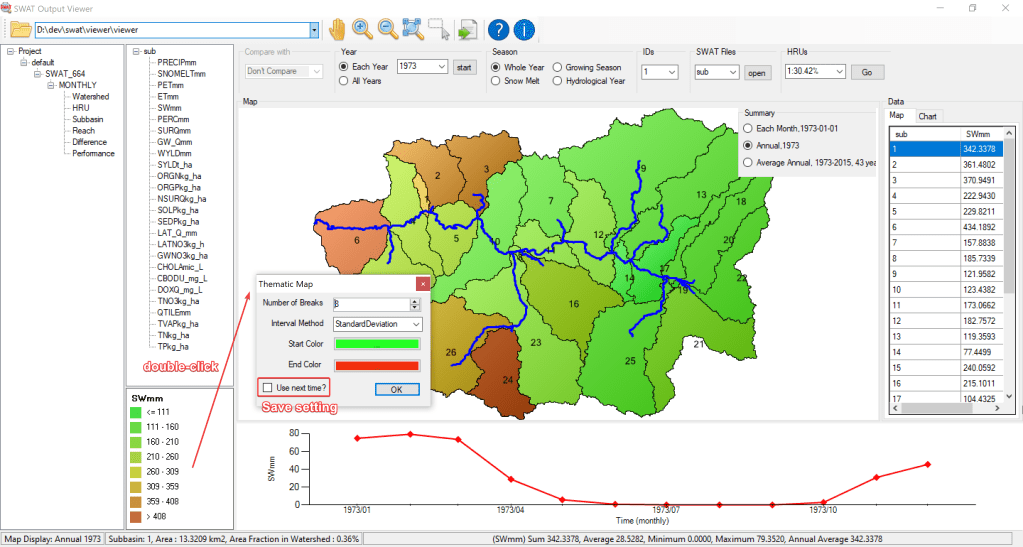Switch to the Chart tab
Viewport: 1023px width, 547px height.
click(x=927, y=116)
